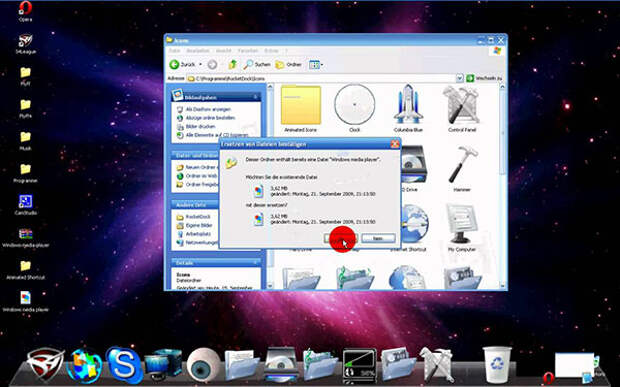Select the Columbia Blue shuttle icon

[x=408, y=106]
